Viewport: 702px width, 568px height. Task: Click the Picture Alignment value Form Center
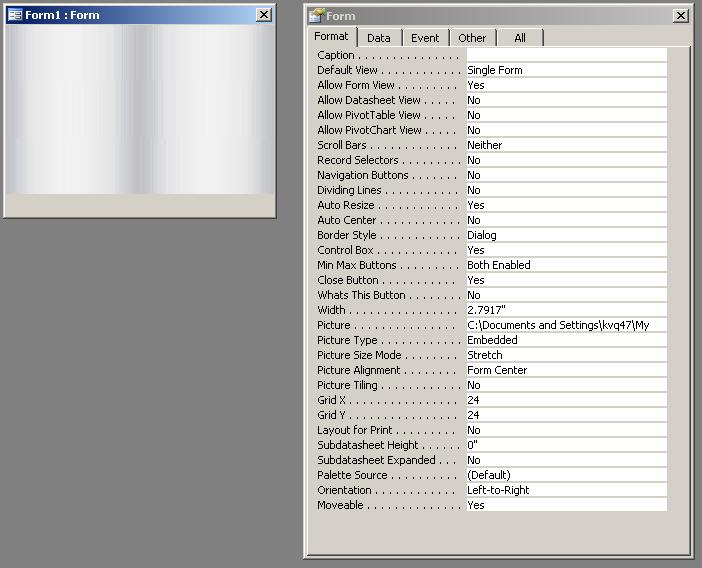tap(566, 370)
